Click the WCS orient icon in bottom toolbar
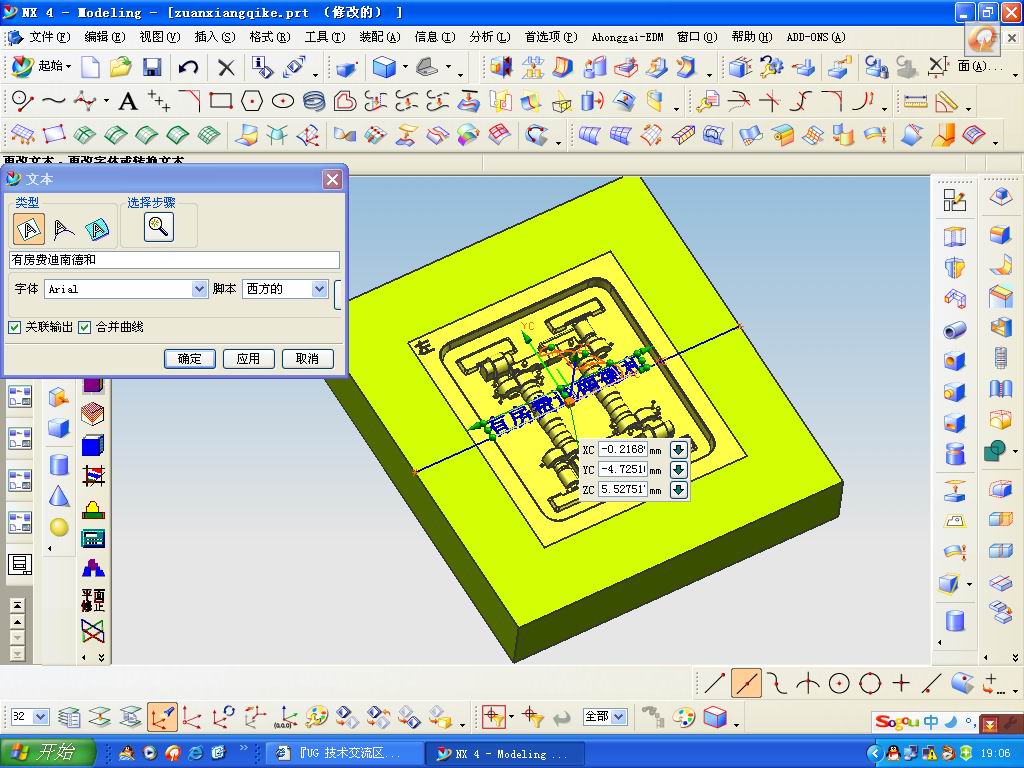The image size is (1024, 768). pyautogui.click(x=161, y=717)
